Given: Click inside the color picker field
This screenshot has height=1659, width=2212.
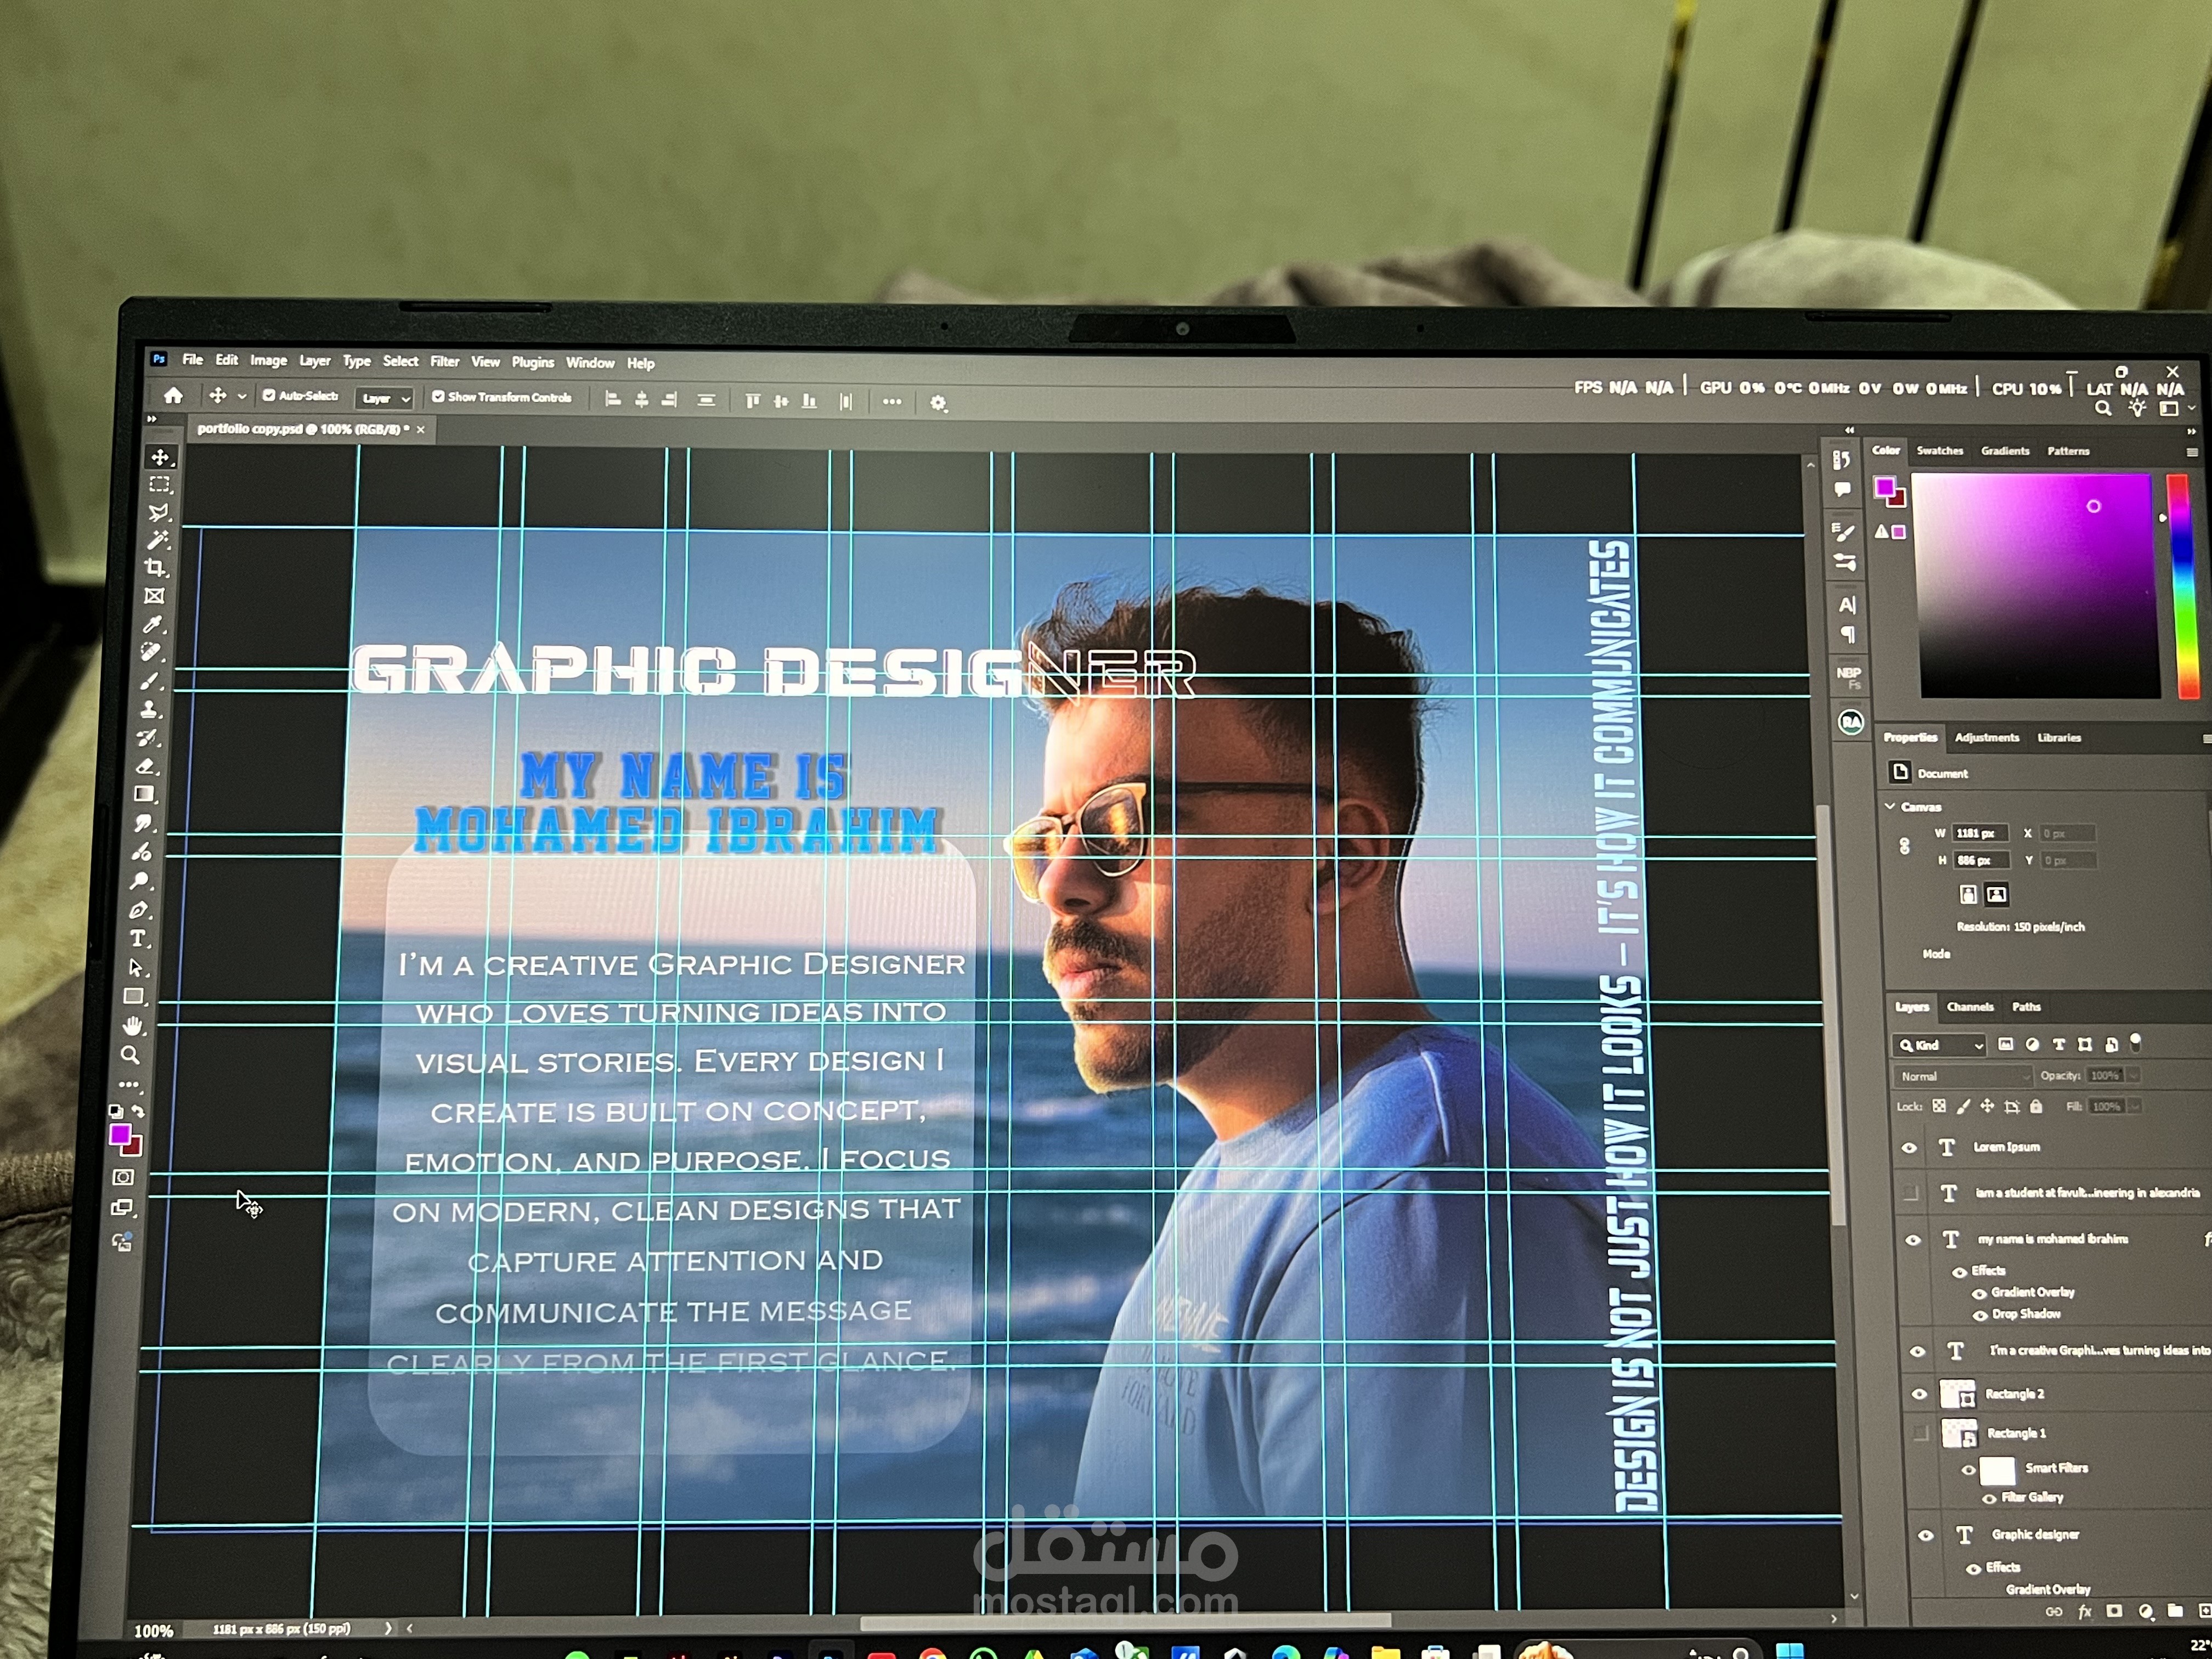Looking at the screenshot, I should click(x=2035, y=585).
